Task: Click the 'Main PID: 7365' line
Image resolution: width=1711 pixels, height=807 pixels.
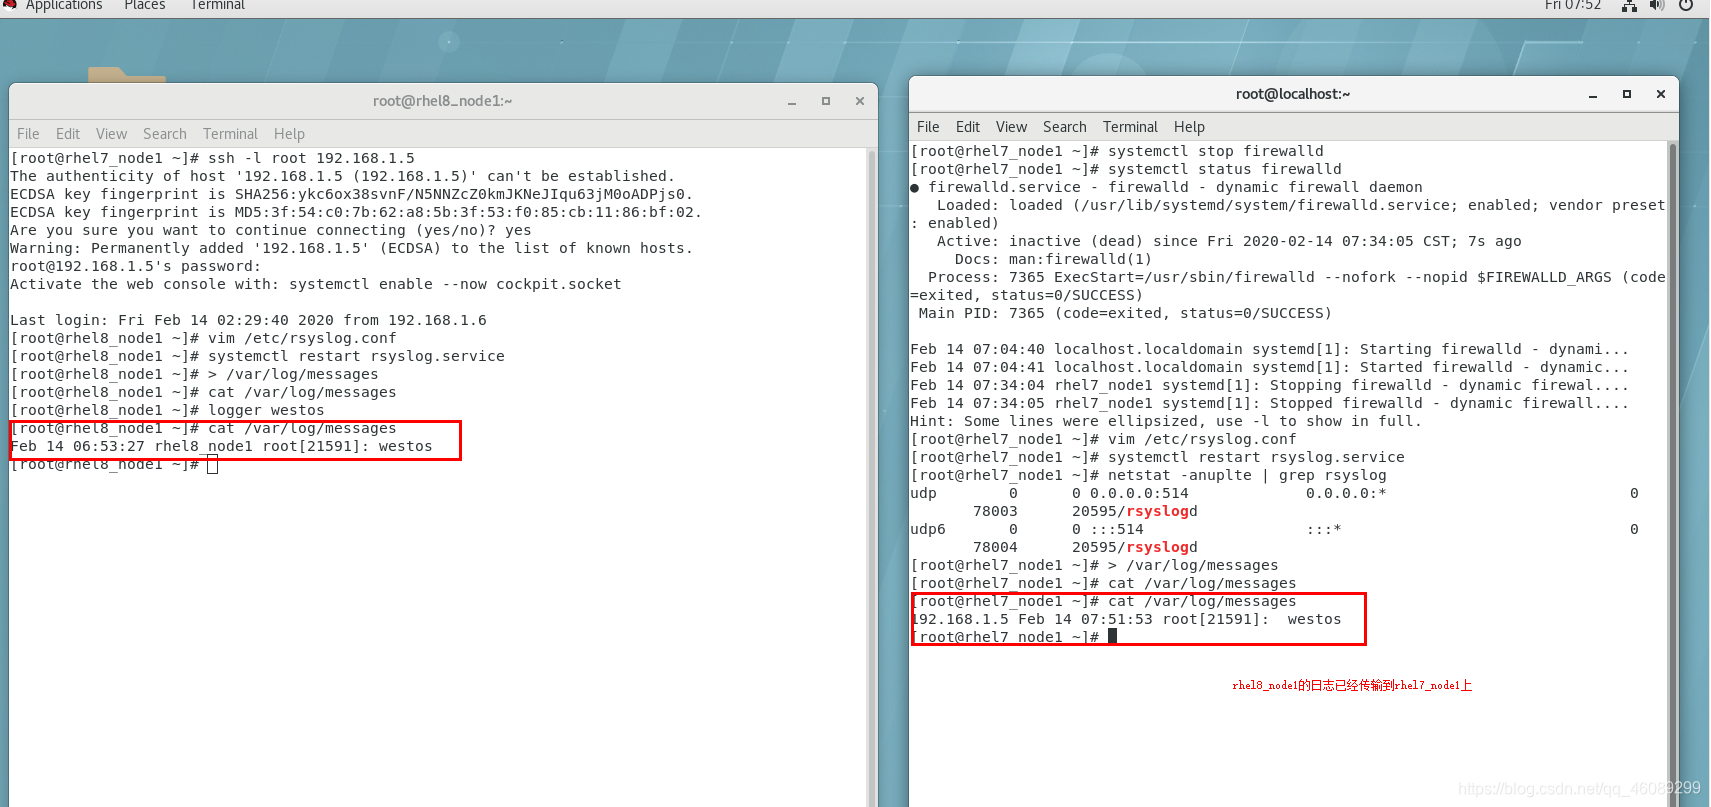Action: 1125,313
